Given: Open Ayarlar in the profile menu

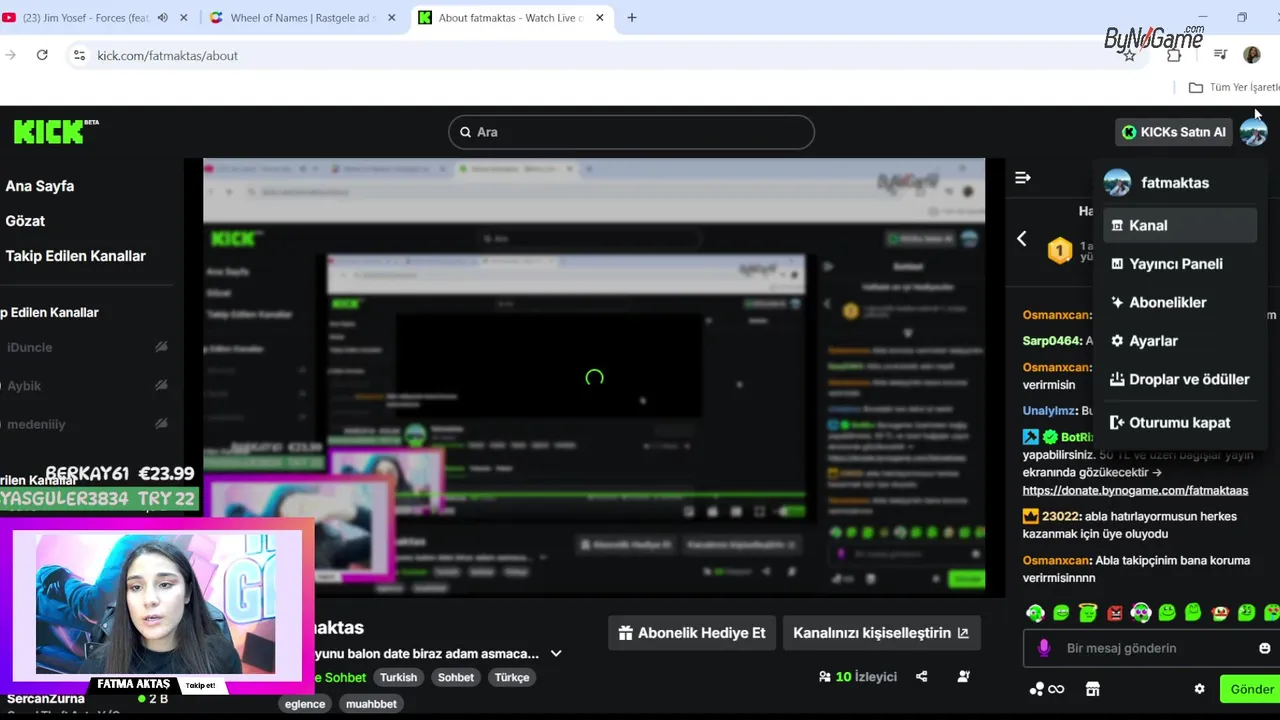Looking at the screenshot, I should (x=1180, y=341).
